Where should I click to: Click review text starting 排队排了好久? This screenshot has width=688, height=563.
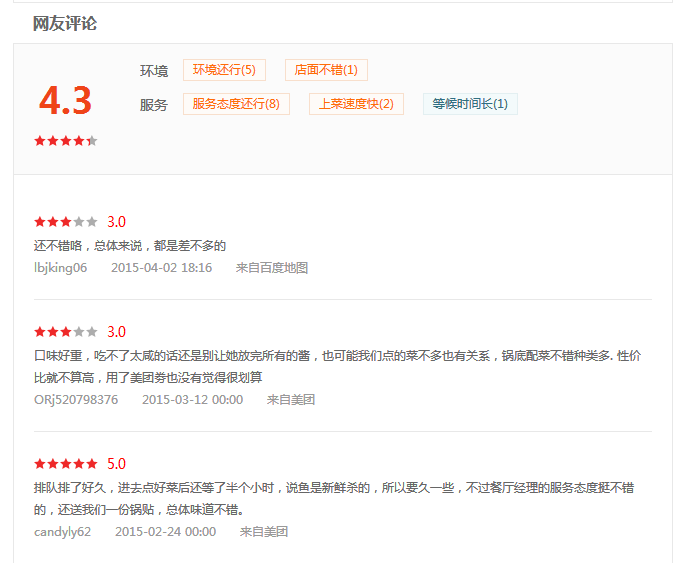334,498
